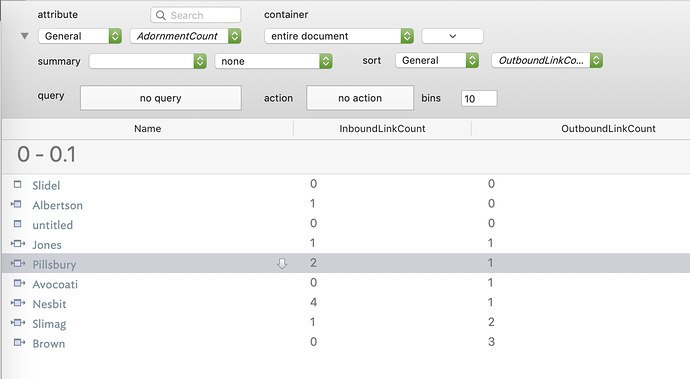The image size is (690, 379).
Task: Click Nesbit's InboundLinkCount value 4
Action: pyautogui.click(x=313, y=302)
